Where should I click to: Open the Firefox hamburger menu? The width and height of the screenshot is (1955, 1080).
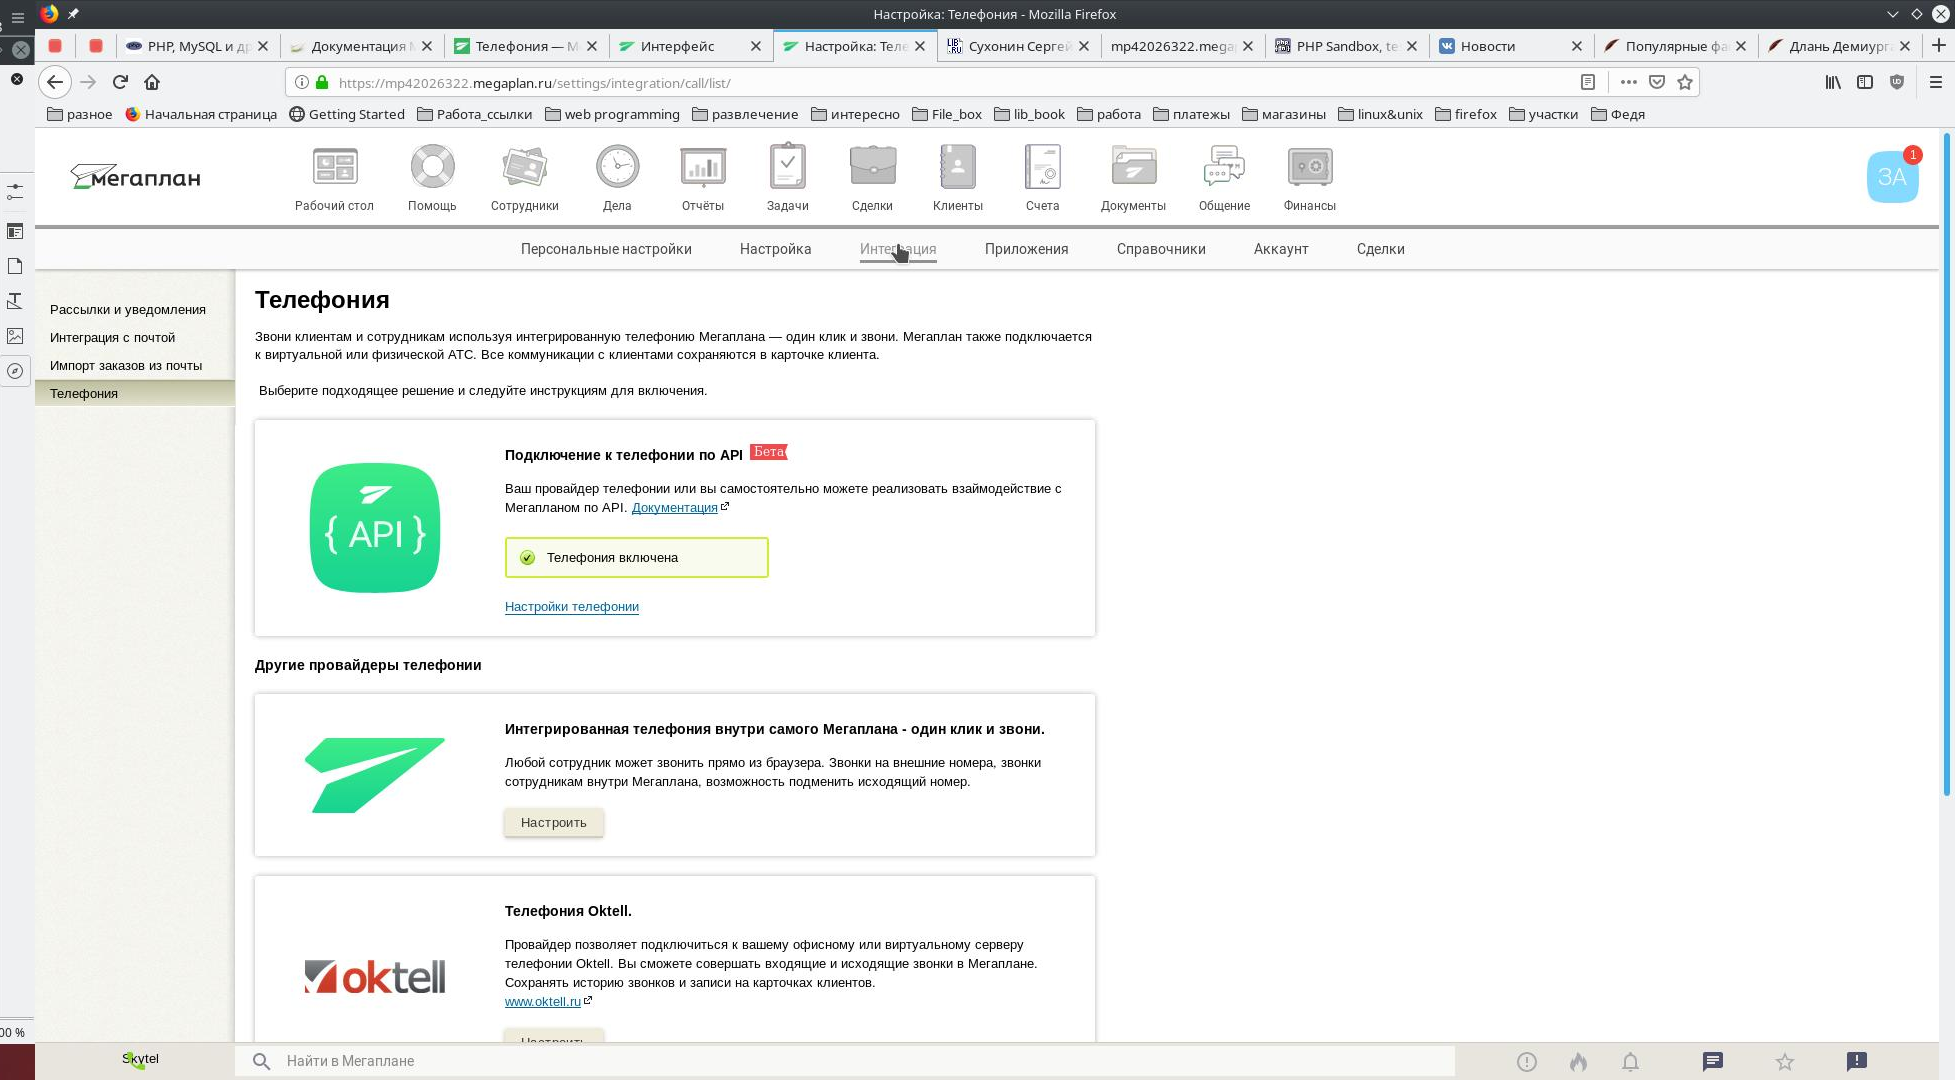[x=1935, y=82]
